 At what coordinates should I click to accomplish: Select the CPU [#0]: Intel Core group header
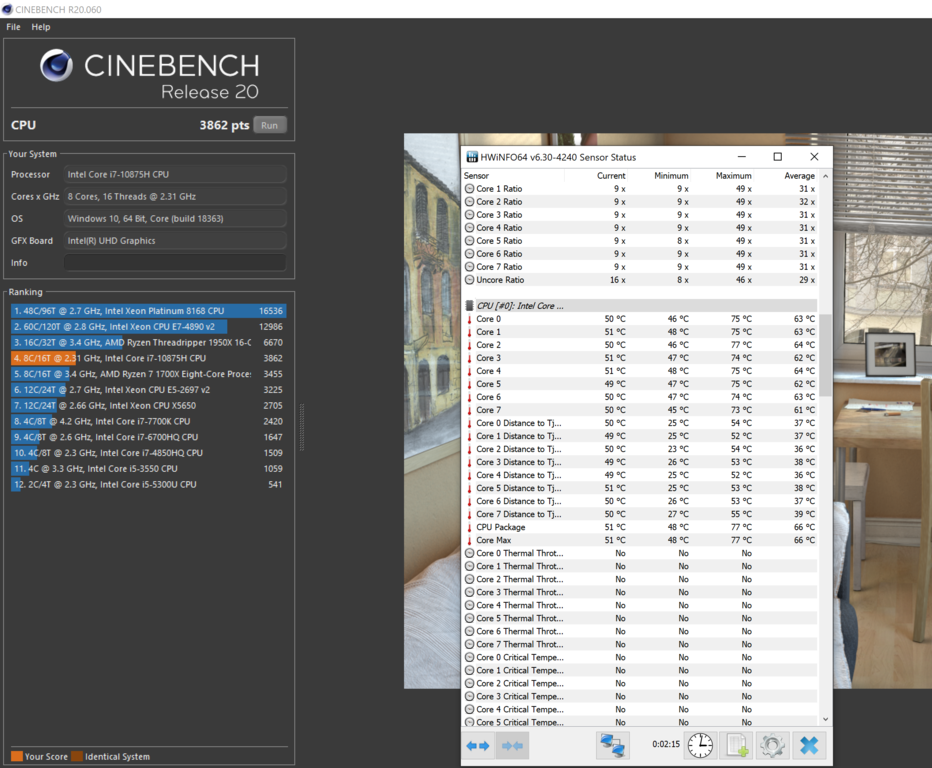641,306
